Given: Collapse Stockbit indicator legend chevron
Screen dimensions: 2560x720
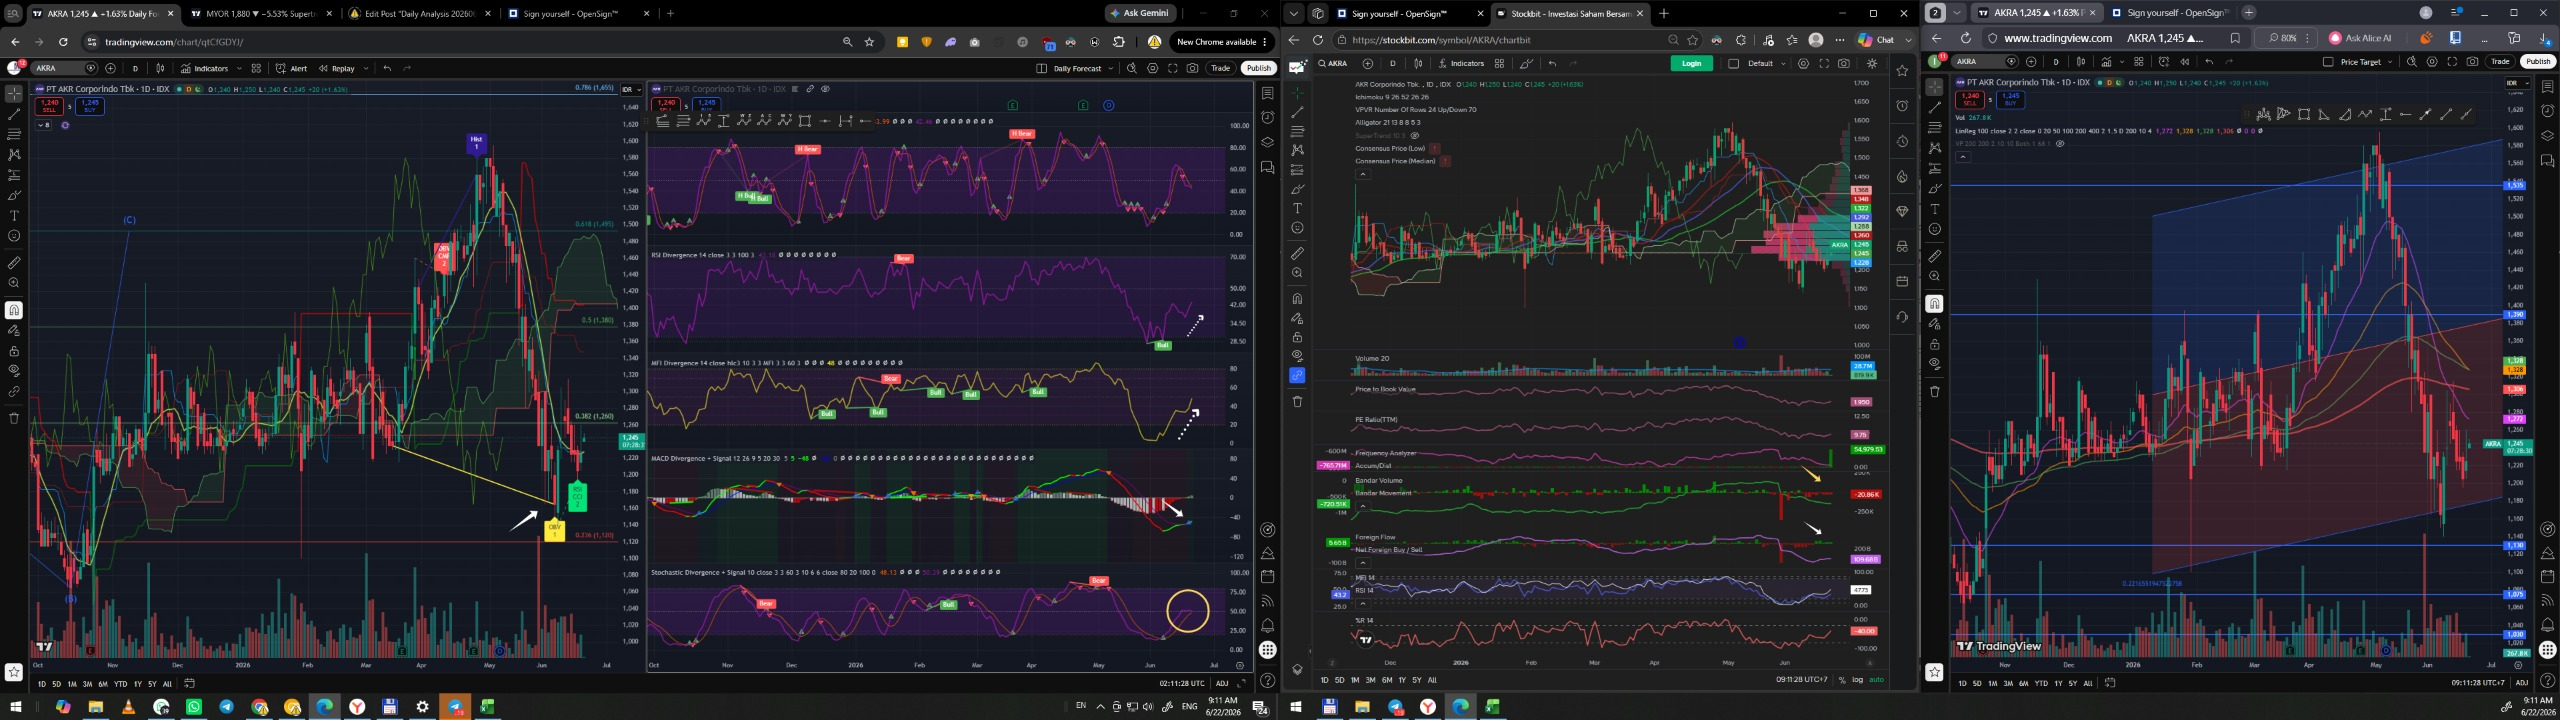Looking at the screenshot, I should 1361,174.
